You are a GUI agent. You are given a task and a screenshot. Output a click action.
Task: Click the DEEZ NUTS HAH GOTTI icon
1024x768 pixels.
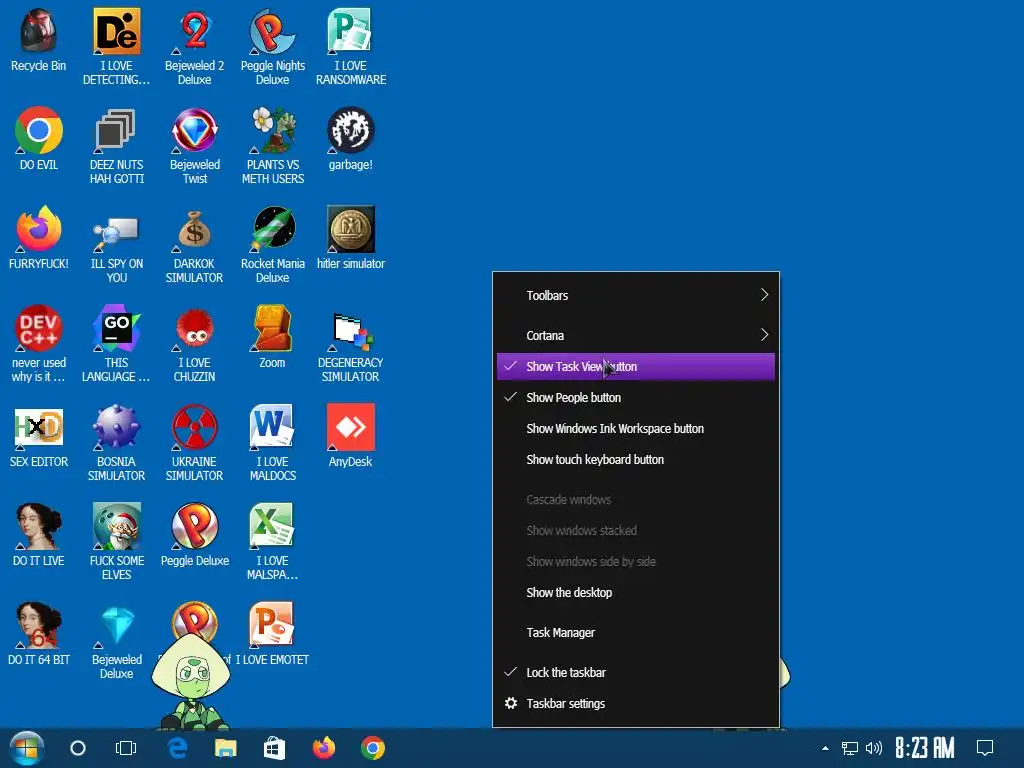[x=116, y=131]
